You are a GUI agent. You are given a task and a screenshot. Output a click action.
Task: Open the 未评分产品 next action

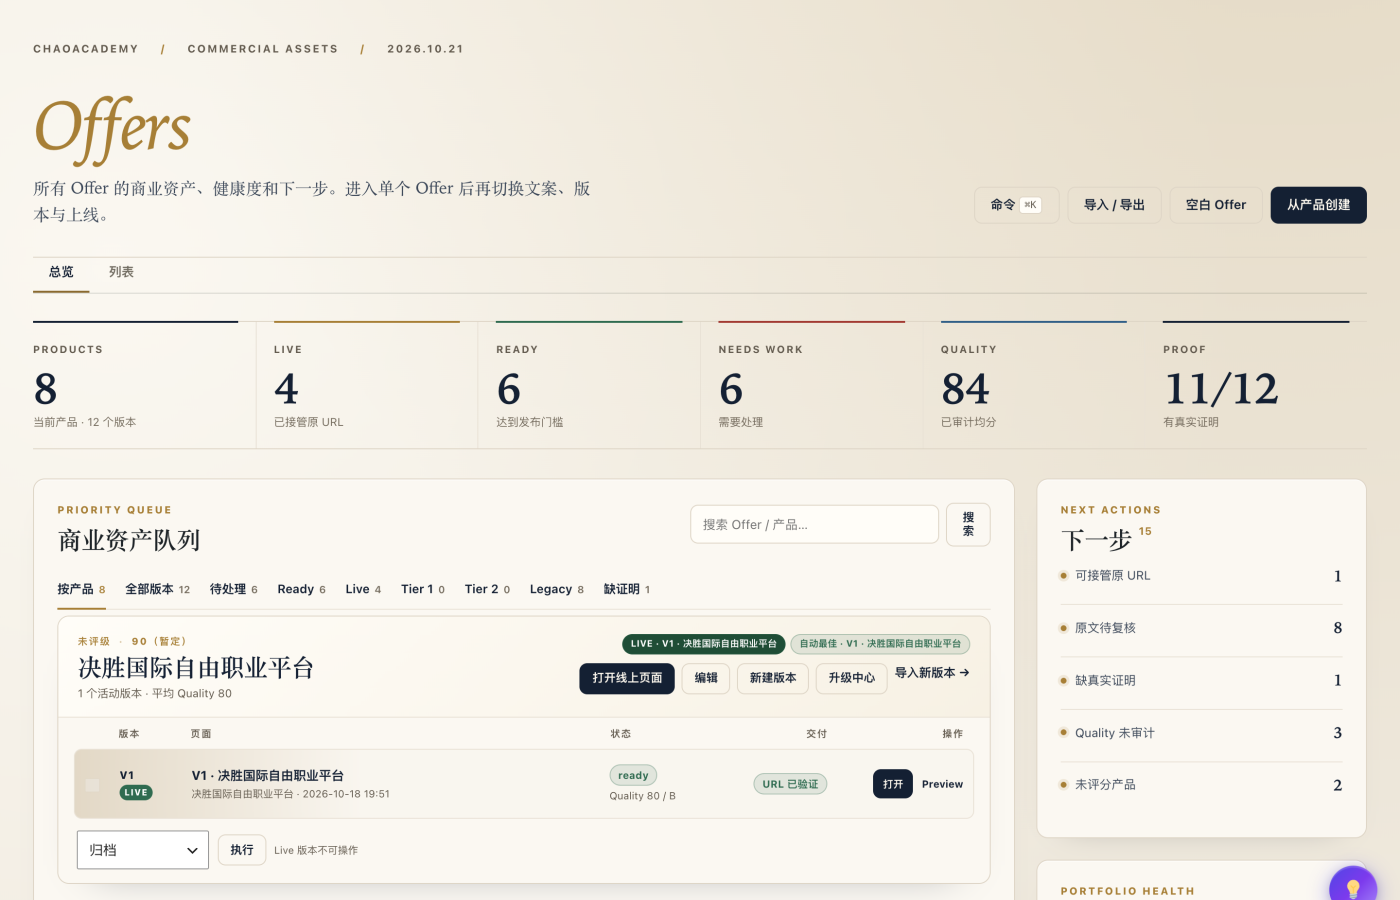1201,785
